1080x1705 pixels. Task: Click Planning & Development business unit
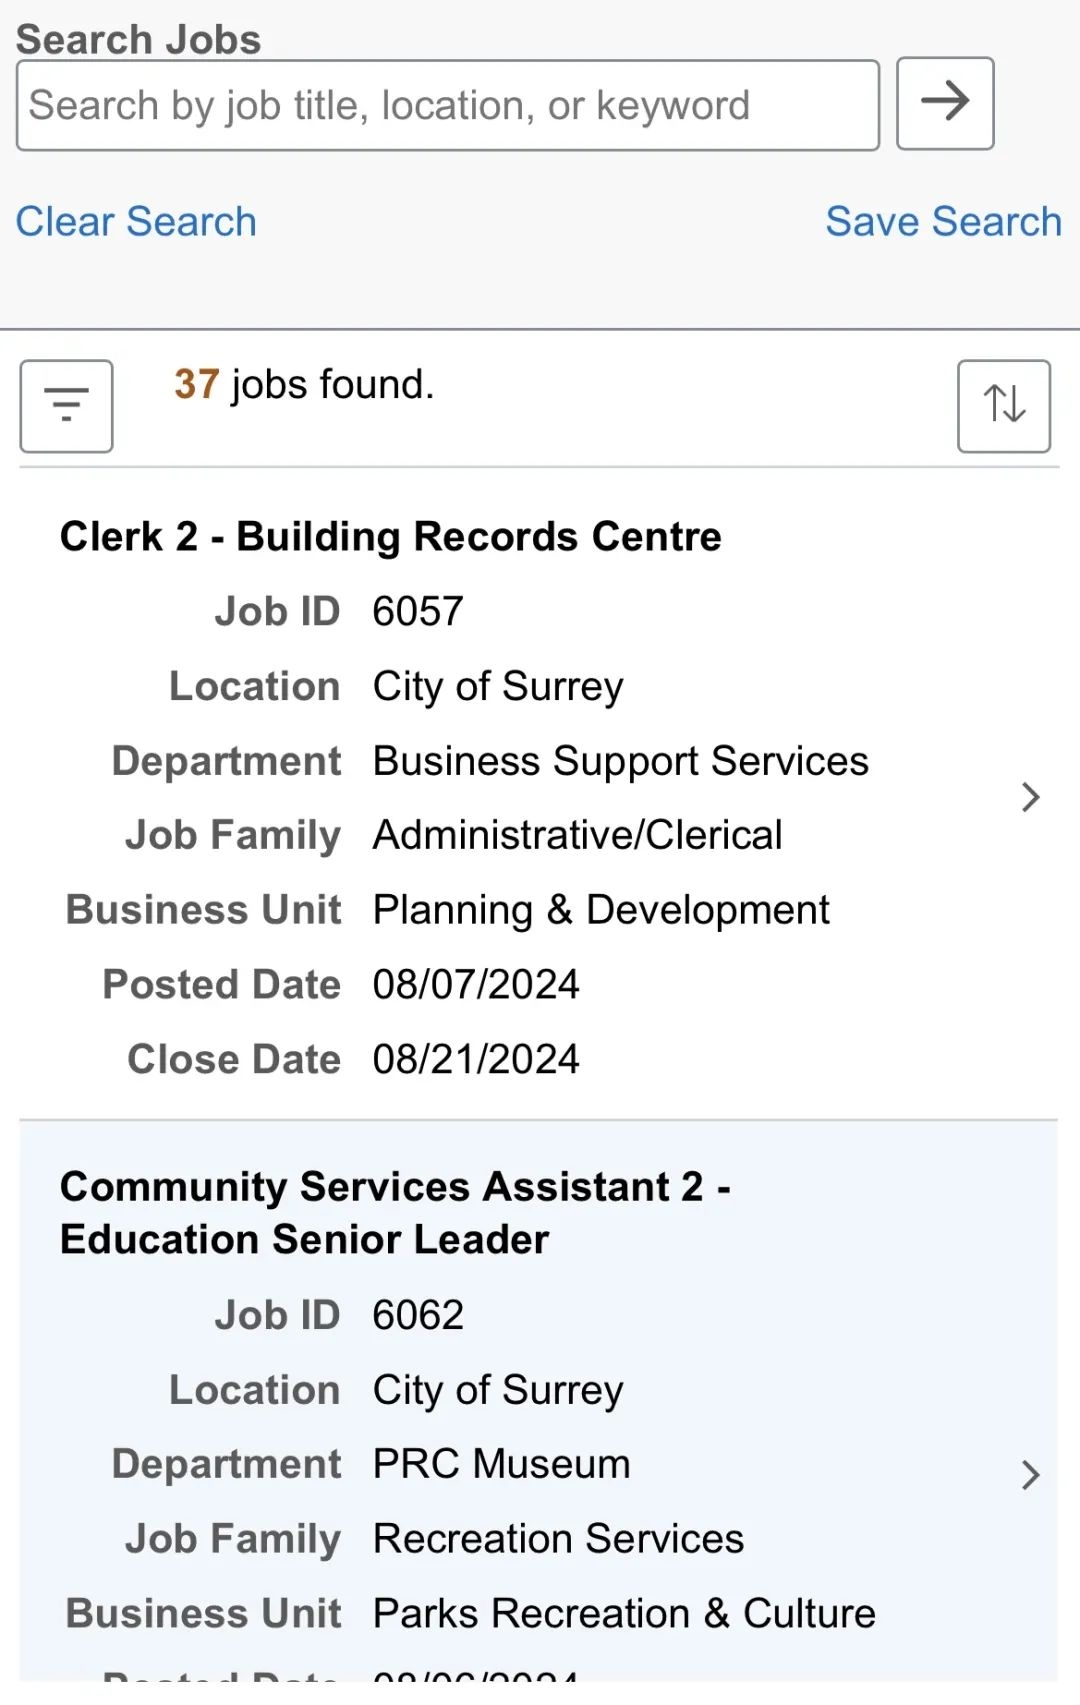(x=601, y=910)
